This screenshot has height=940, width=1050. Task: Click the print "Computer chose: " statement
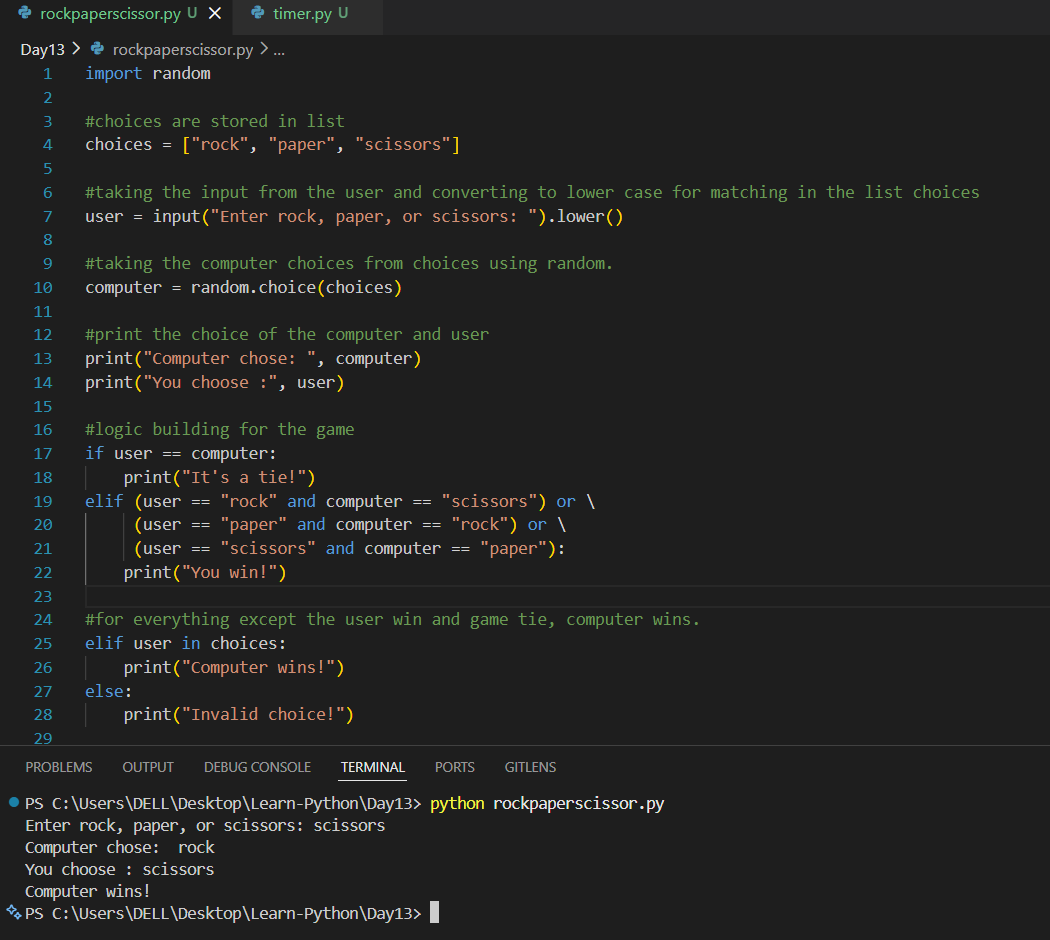[x=253, y=359]
